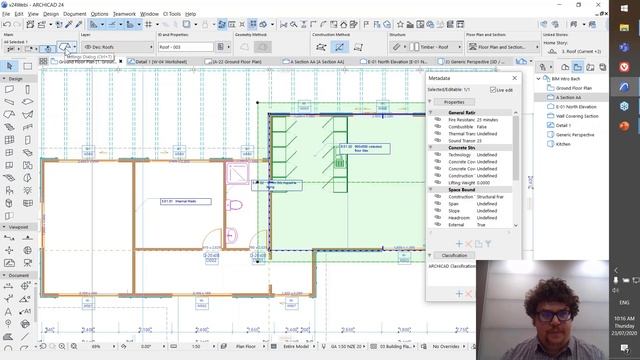Open the Floor Plan and Section dropdown
The width and height of the screenshot is (640, 360).
(503, 47)
